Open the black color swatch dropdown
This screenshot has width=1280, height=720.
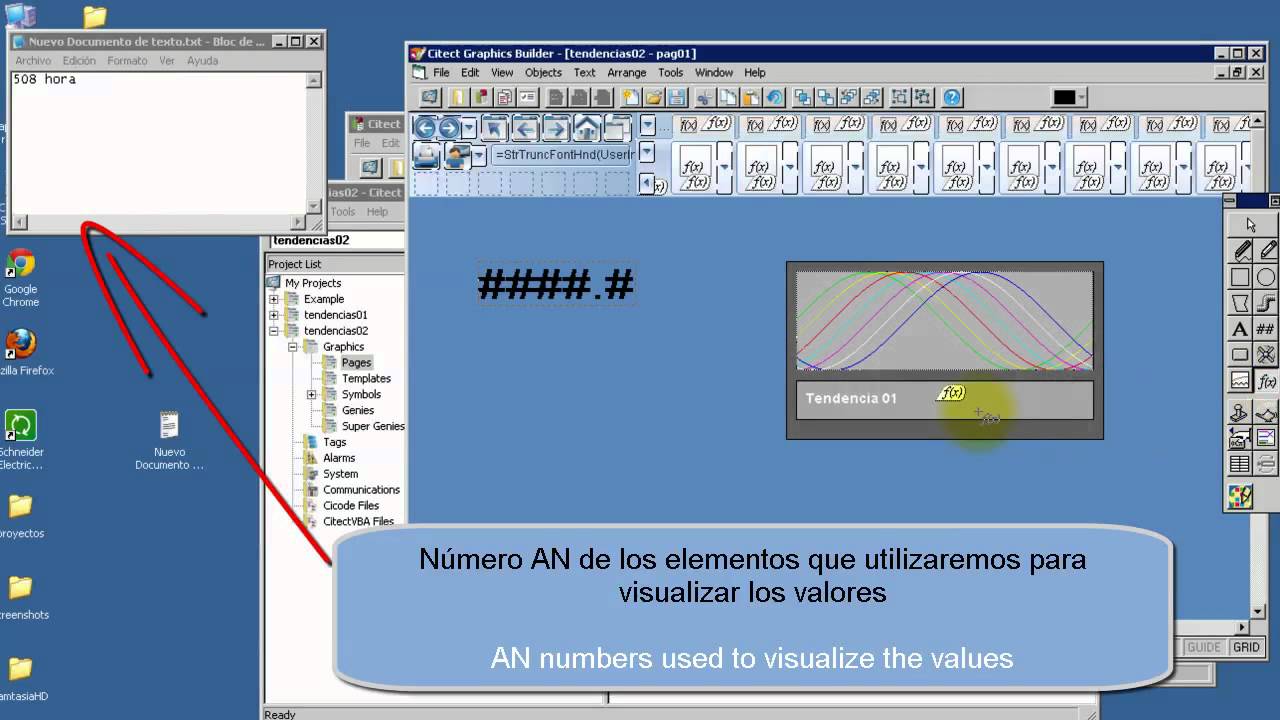[1082, 97]
